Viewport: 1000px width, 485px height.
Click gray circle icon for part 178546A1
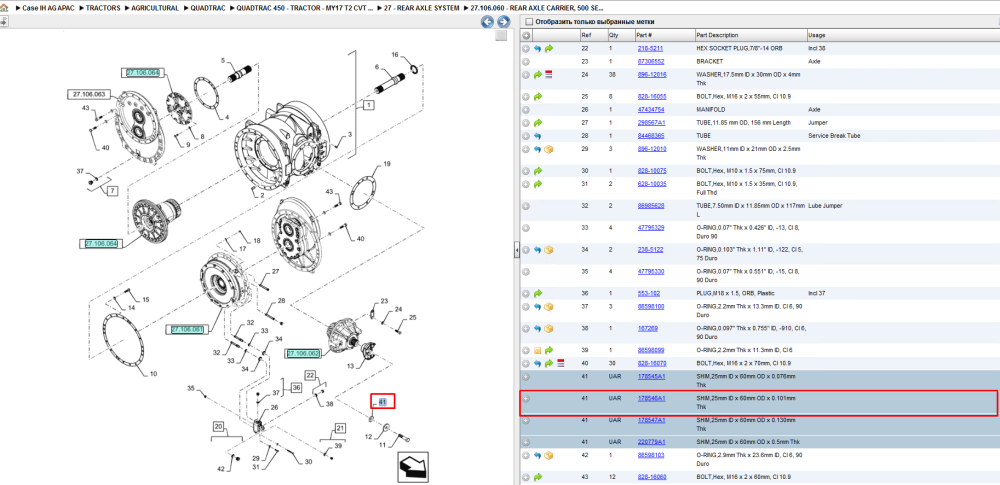point(526,398)
